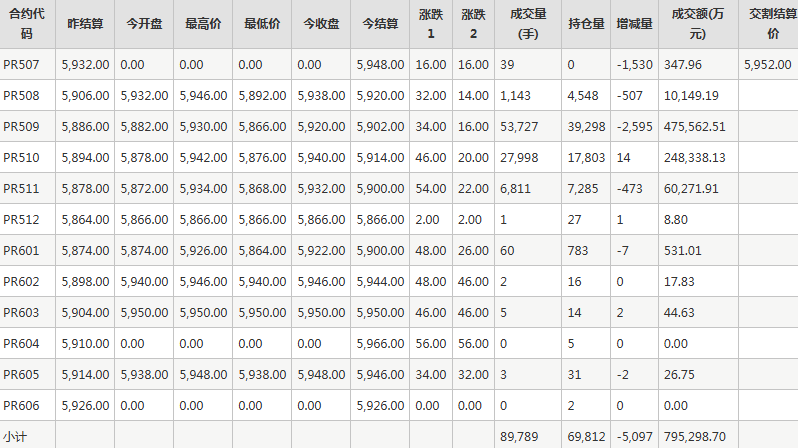Screen dimensions: 798x448
Task: Select contract code PR604
Action: 21,344
